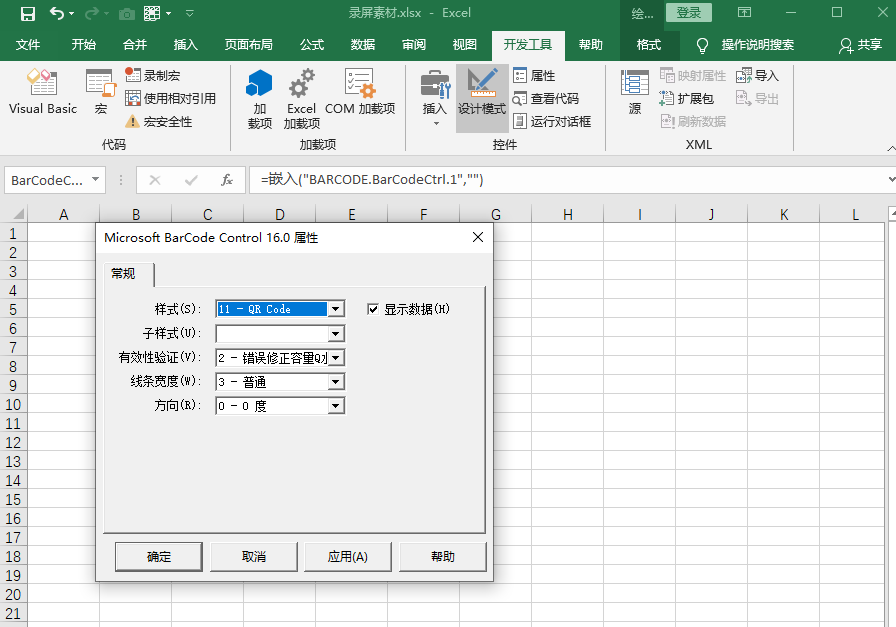Select the 常规 tab in dialog
896x627 pixels.
coord(123,274)
